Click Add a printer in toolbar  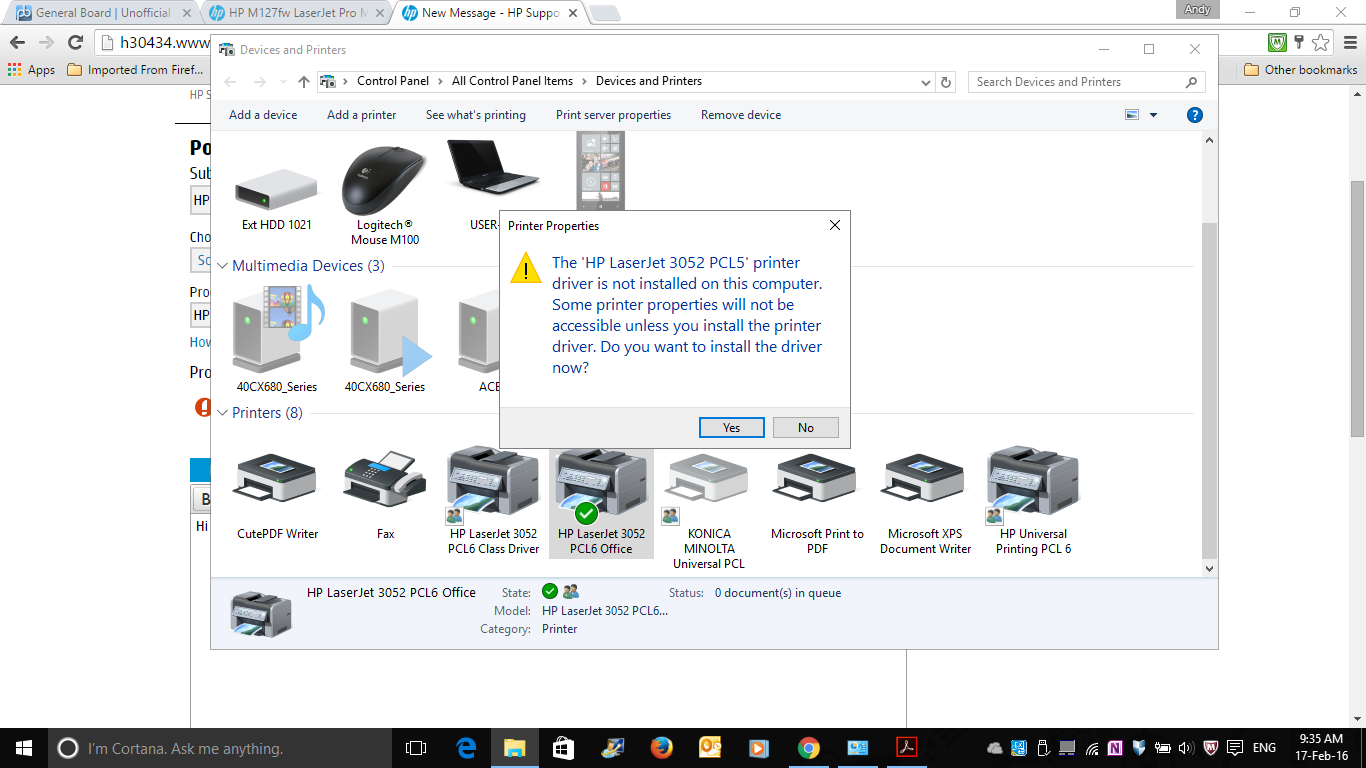pyautogui.click(x=361, y=115)
